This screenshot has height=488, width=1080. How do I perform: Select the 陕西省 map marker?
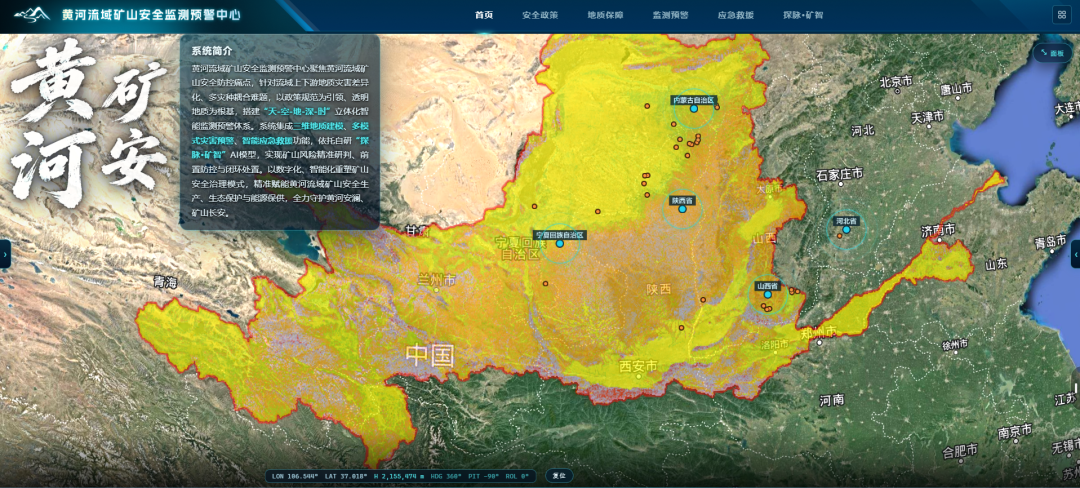[682, 209]
